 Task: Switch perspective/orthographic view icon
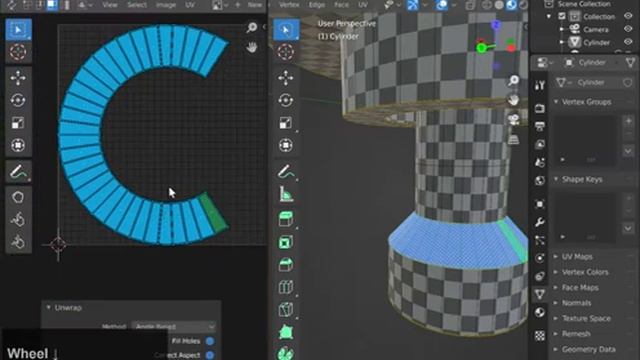(x=513, y=140)
